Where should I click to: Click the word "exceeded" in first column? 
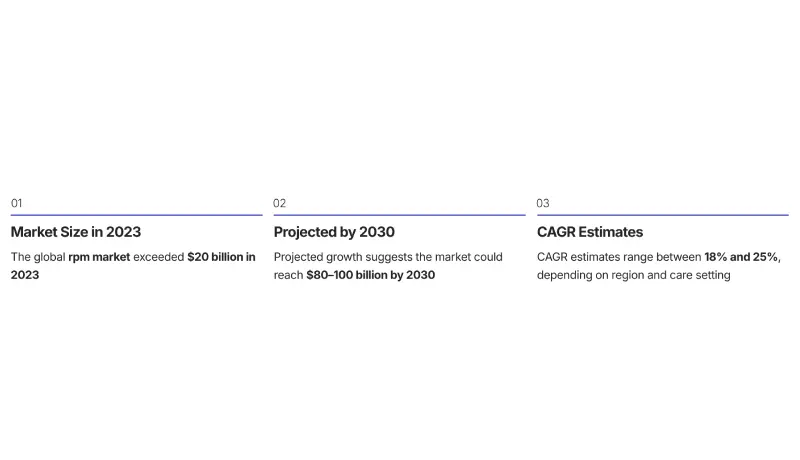coord(158,257)
